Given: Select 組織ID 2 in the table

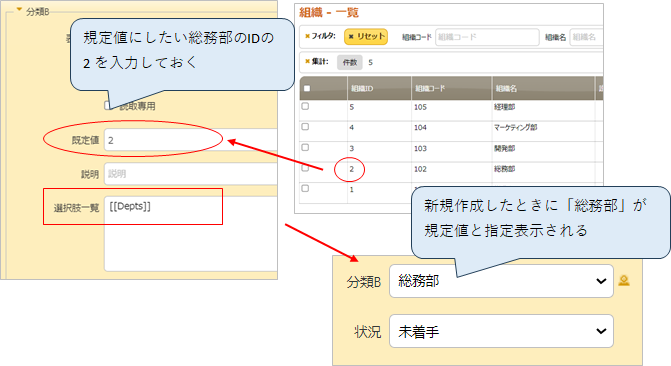Looking at the screenshot, I should 351,169.
